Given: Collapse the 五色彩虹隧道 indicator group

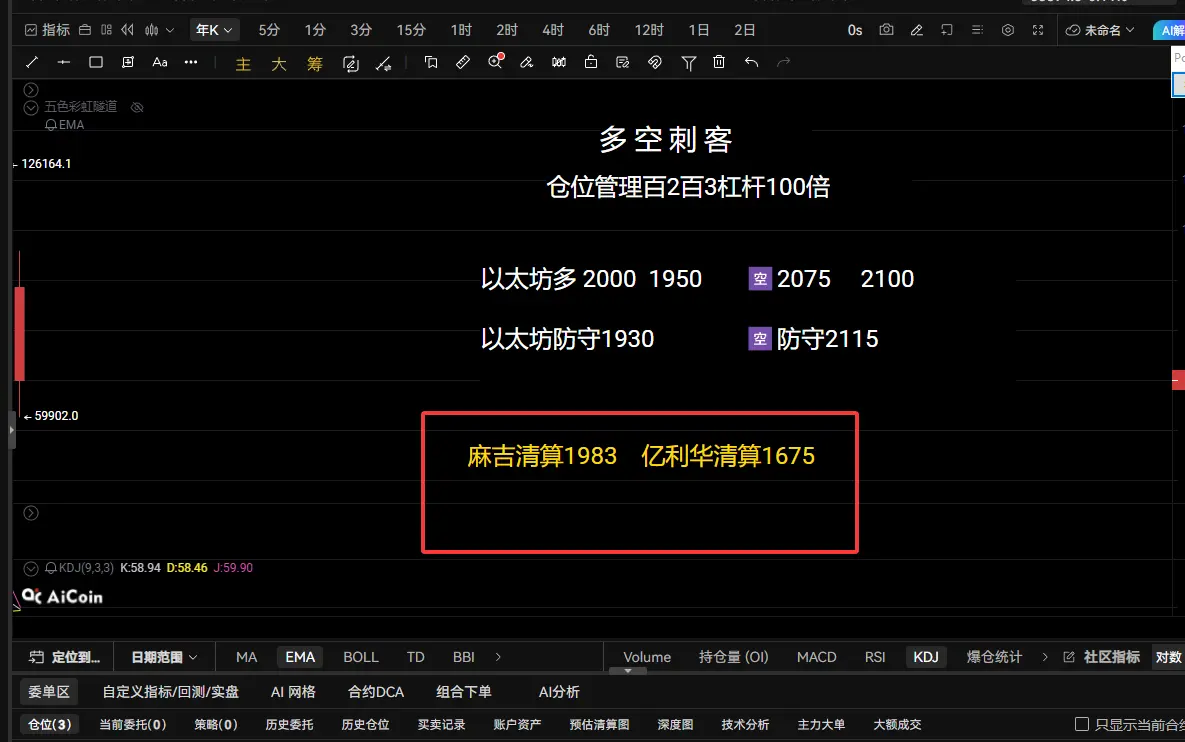Looking at the screenshot, I should tap(31, 107).
